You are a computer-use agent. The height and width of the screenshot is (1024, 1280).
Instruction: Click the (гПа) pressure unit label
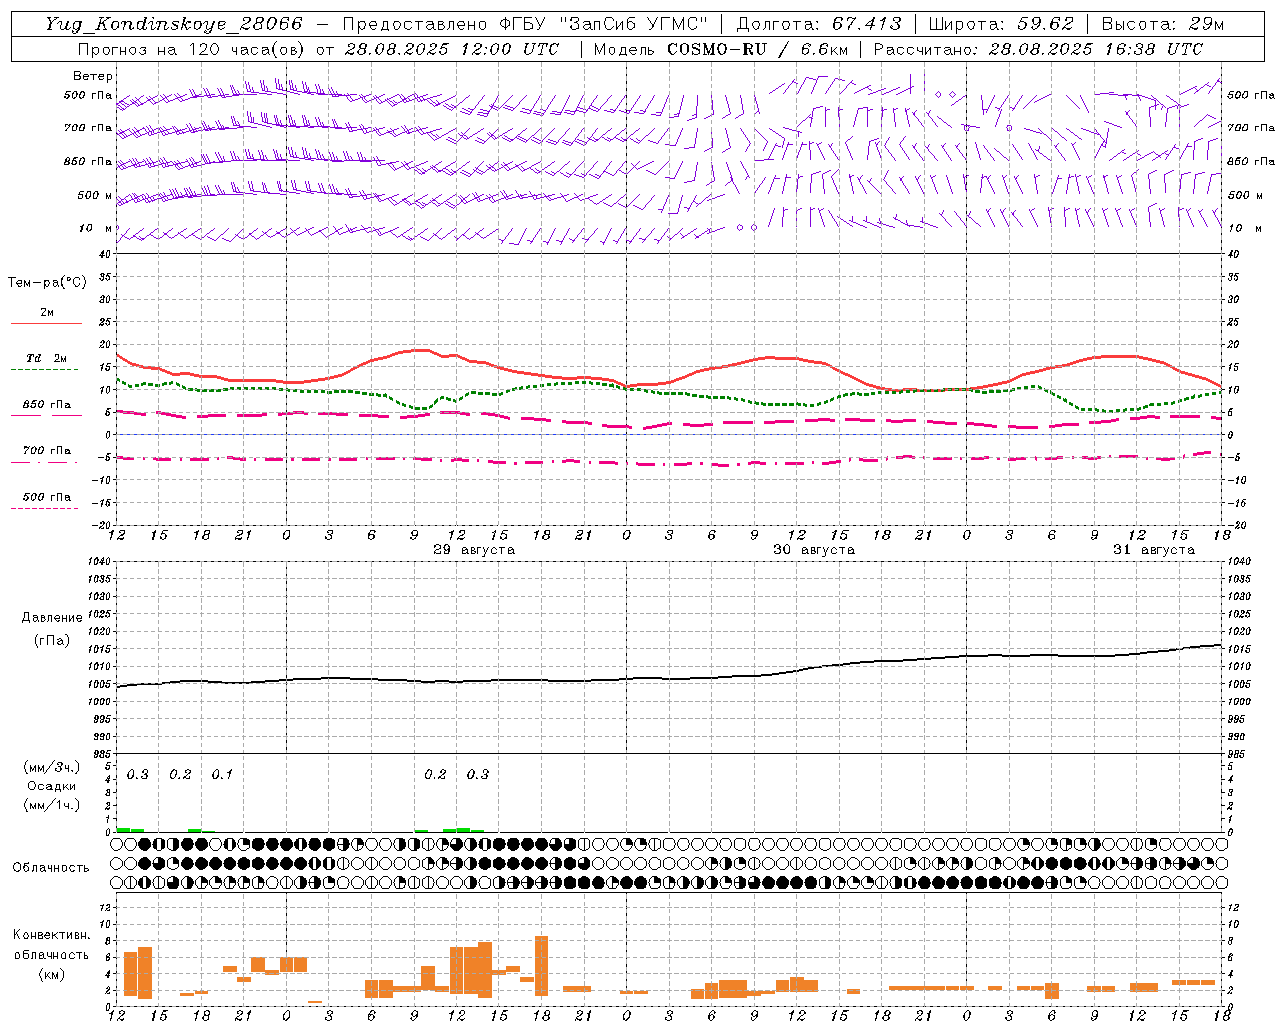click(x=52, y=641)
